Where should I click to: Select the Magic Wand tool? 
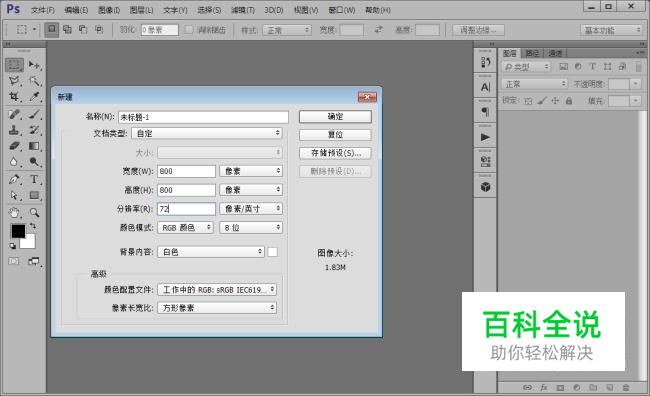point(34,80)
